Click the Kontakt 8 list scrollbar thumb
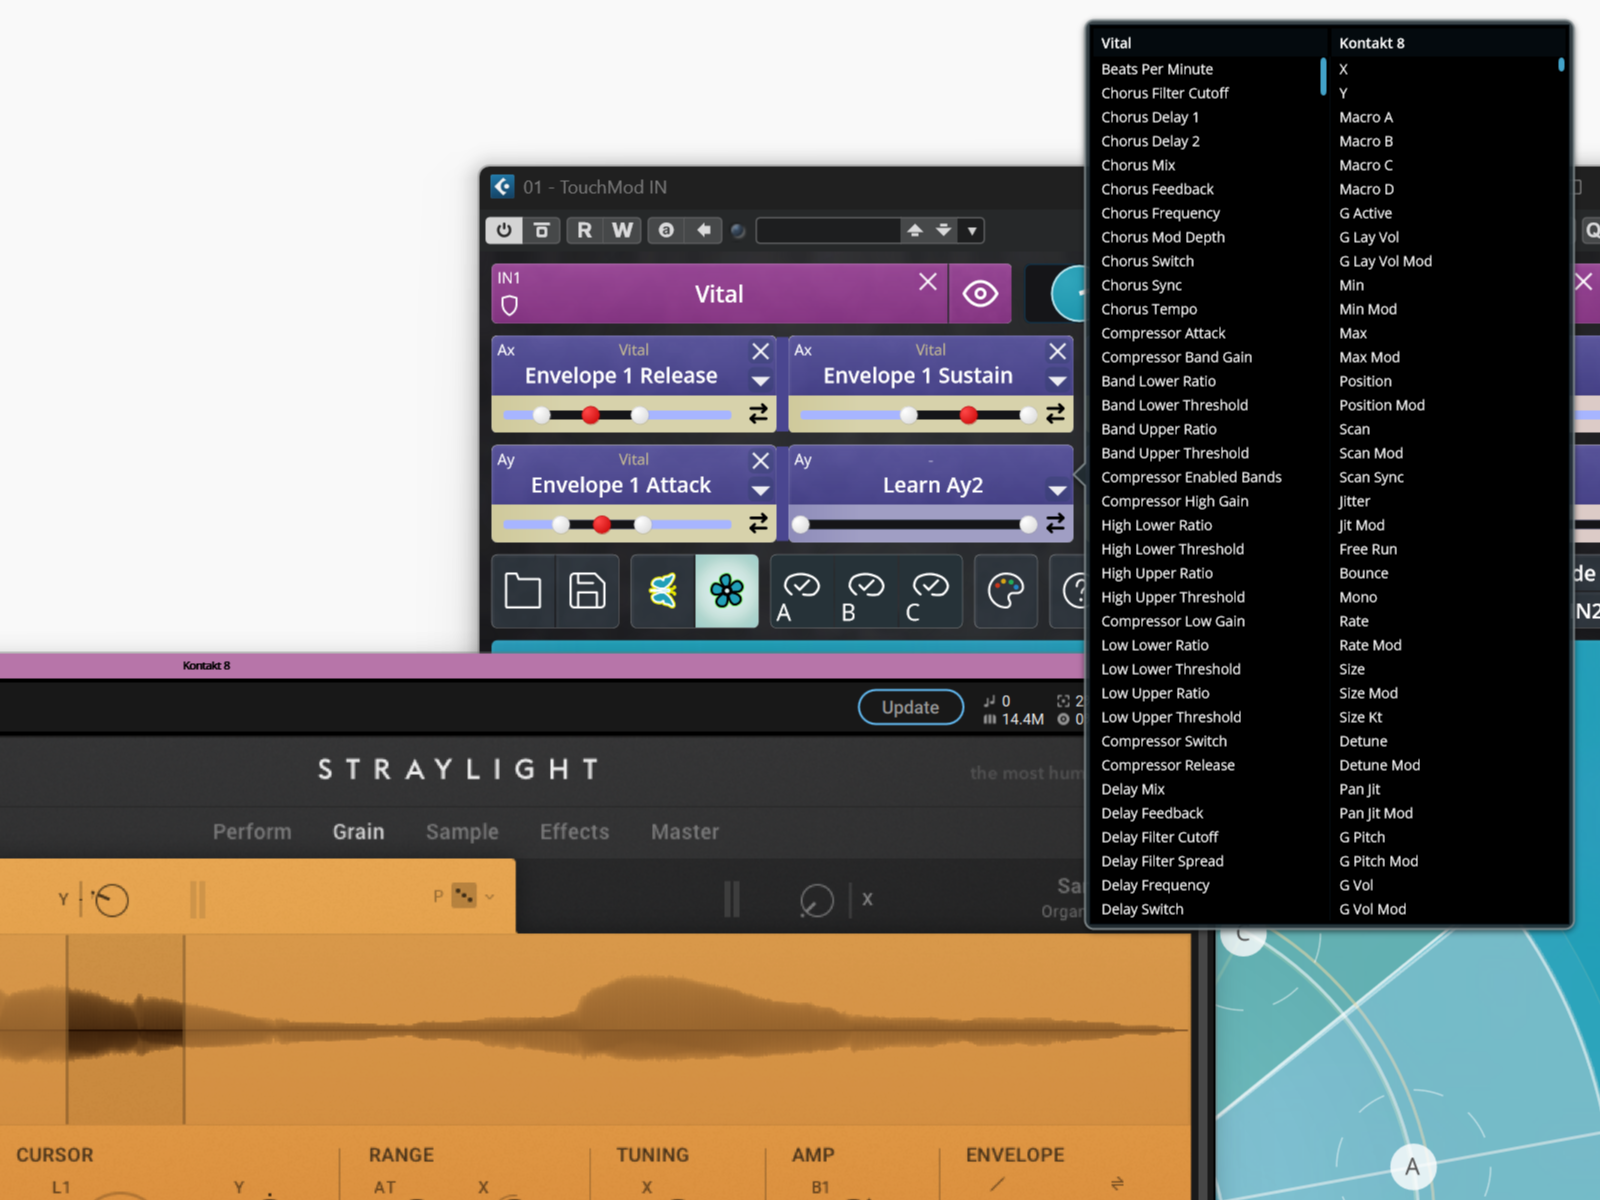Image resolution: width=1600 pixels, height=1200 pixels. click(1561, 65)
